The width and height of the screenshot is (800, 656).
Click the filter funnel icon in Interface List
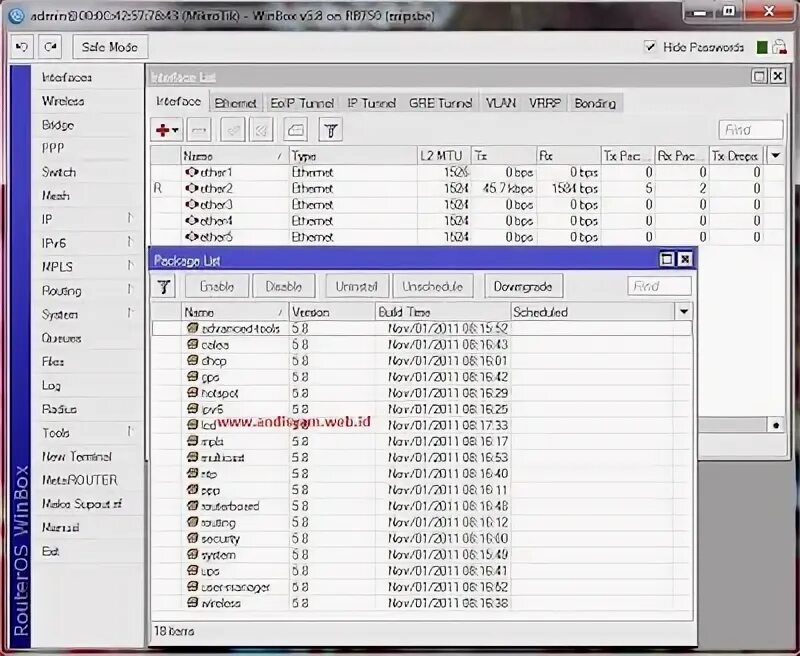330,131
